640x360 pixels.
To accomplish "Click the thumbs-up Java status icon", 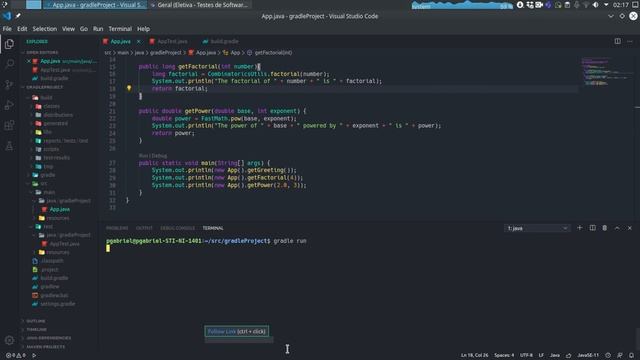I will pyautogui.click(x=569, y=356).
